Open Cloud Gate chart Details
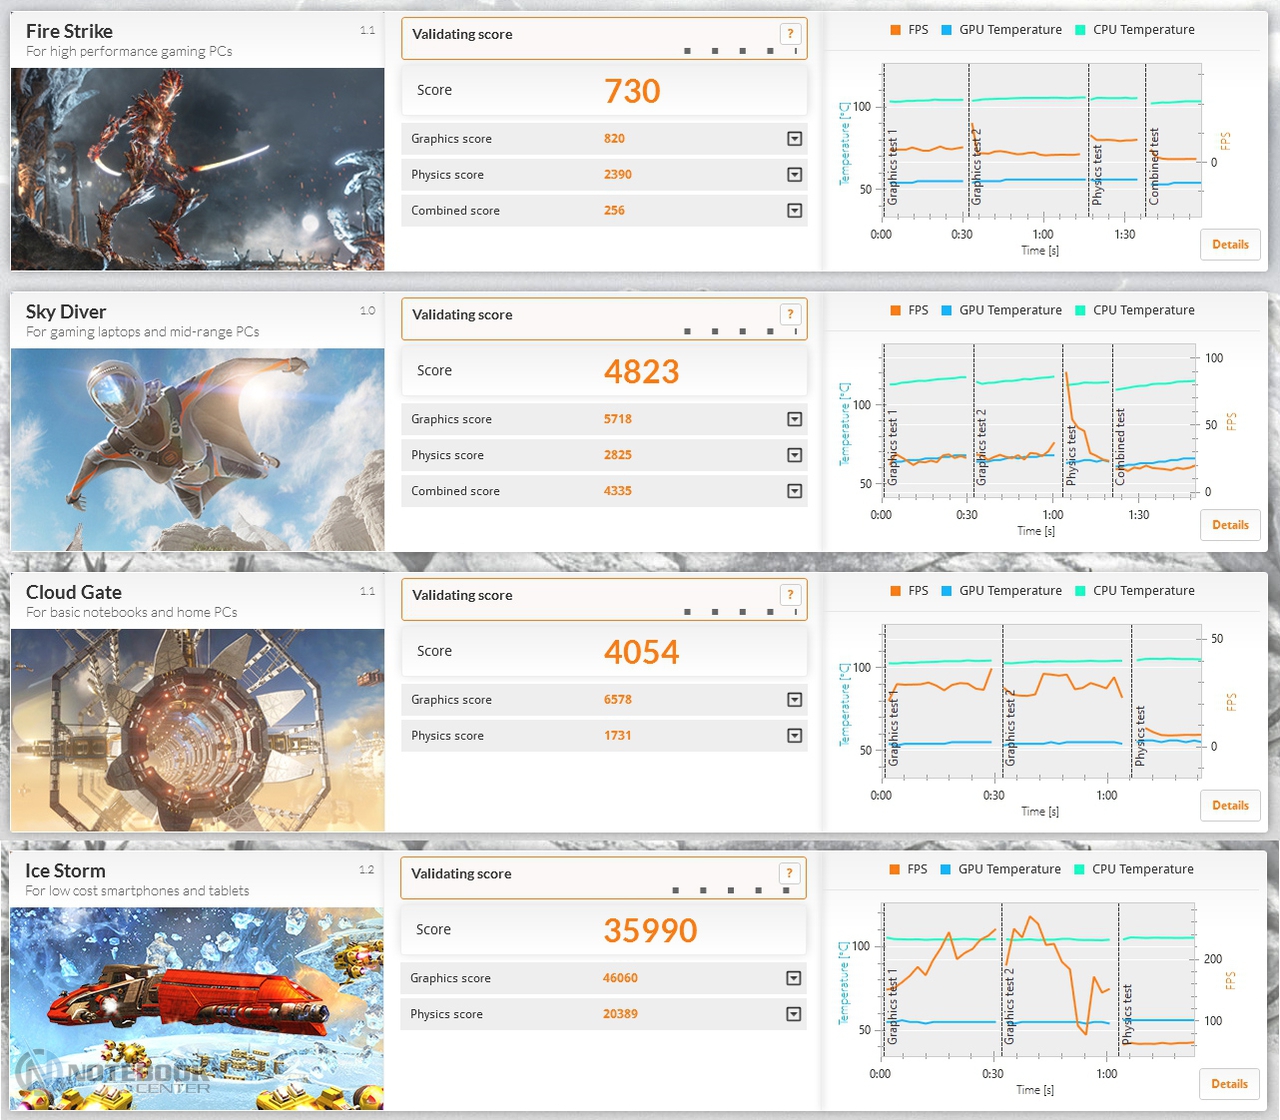The width and height of the screenshot is (1280, 1120). point(1230,805)
